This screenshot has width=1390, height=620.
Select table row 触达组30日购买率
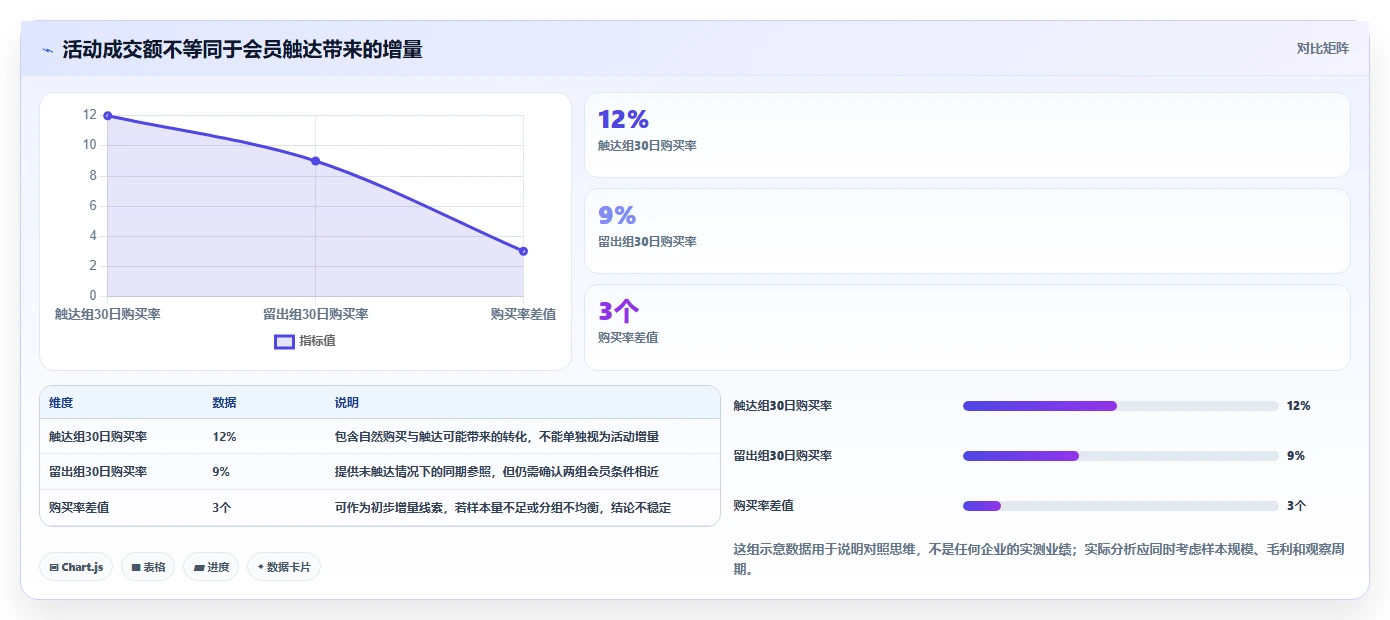point(380,437)
